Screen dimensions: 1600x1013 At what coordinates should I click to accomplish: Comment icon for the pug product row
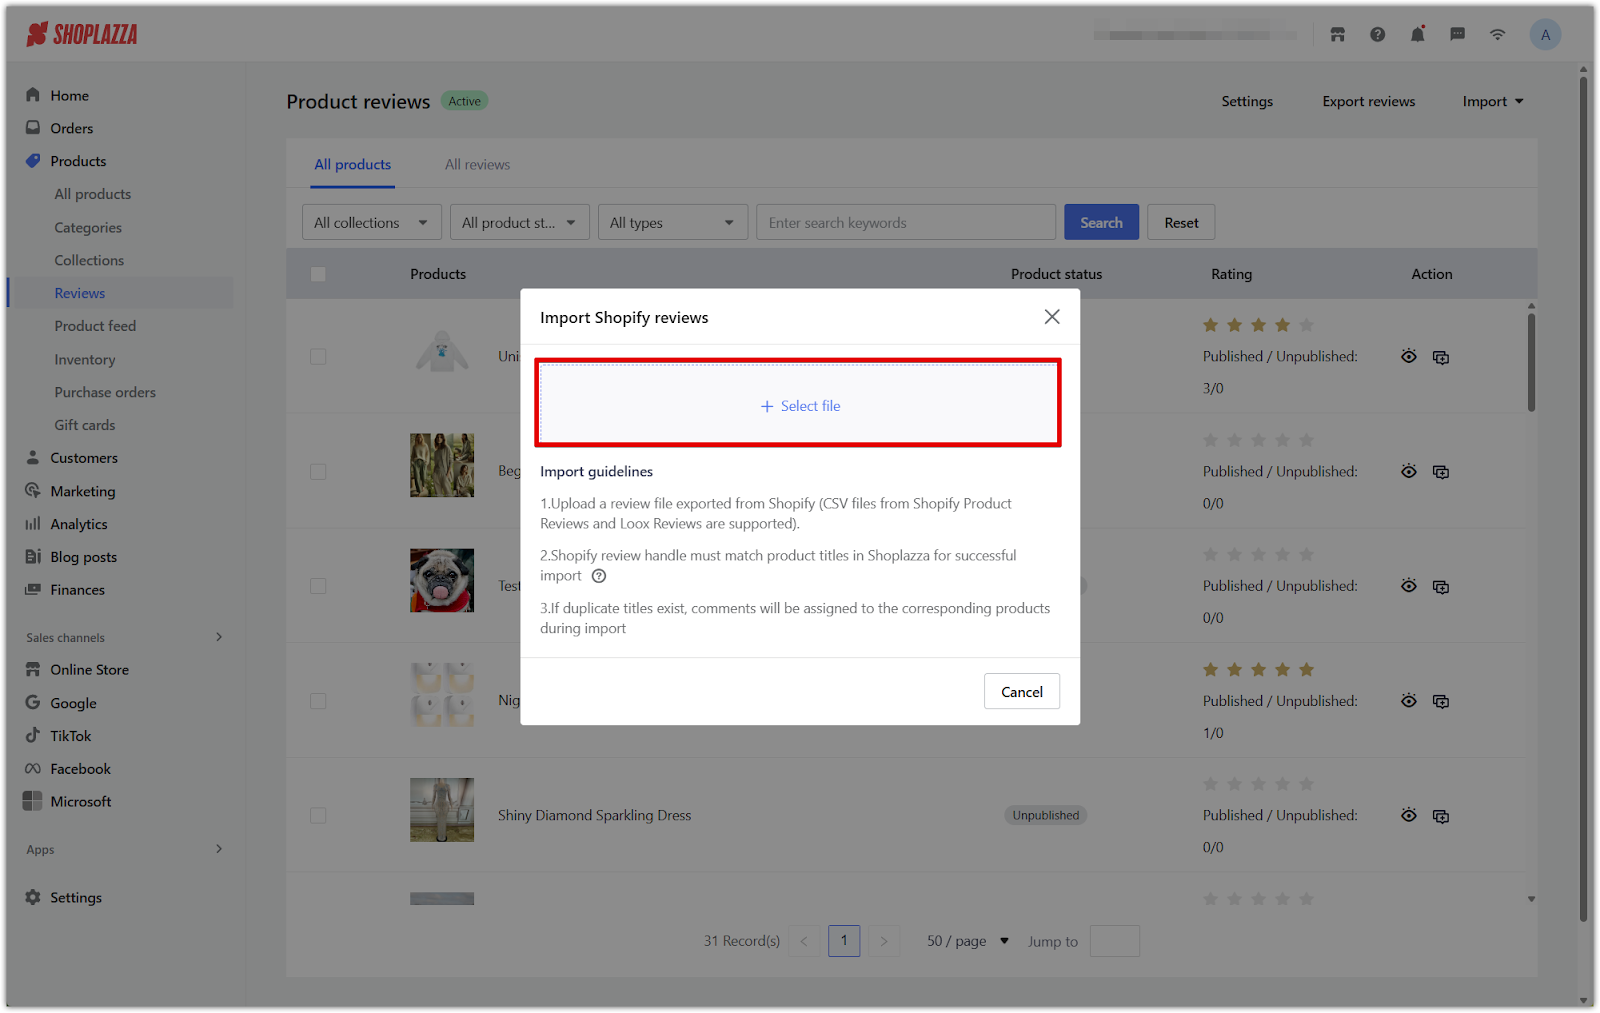[1441, 586]
